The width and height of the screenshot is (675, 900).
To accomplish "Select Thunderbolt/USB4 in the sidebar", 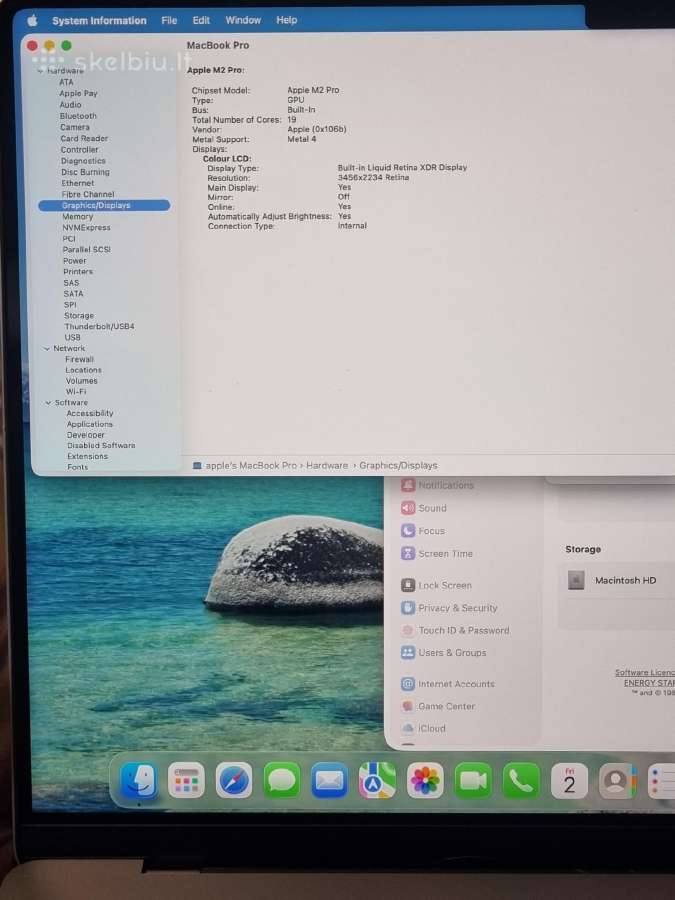I will 99,326.
